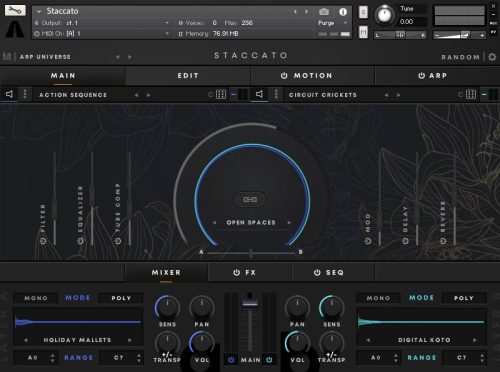Click layer A SENS knob

(x=167, y=307)
